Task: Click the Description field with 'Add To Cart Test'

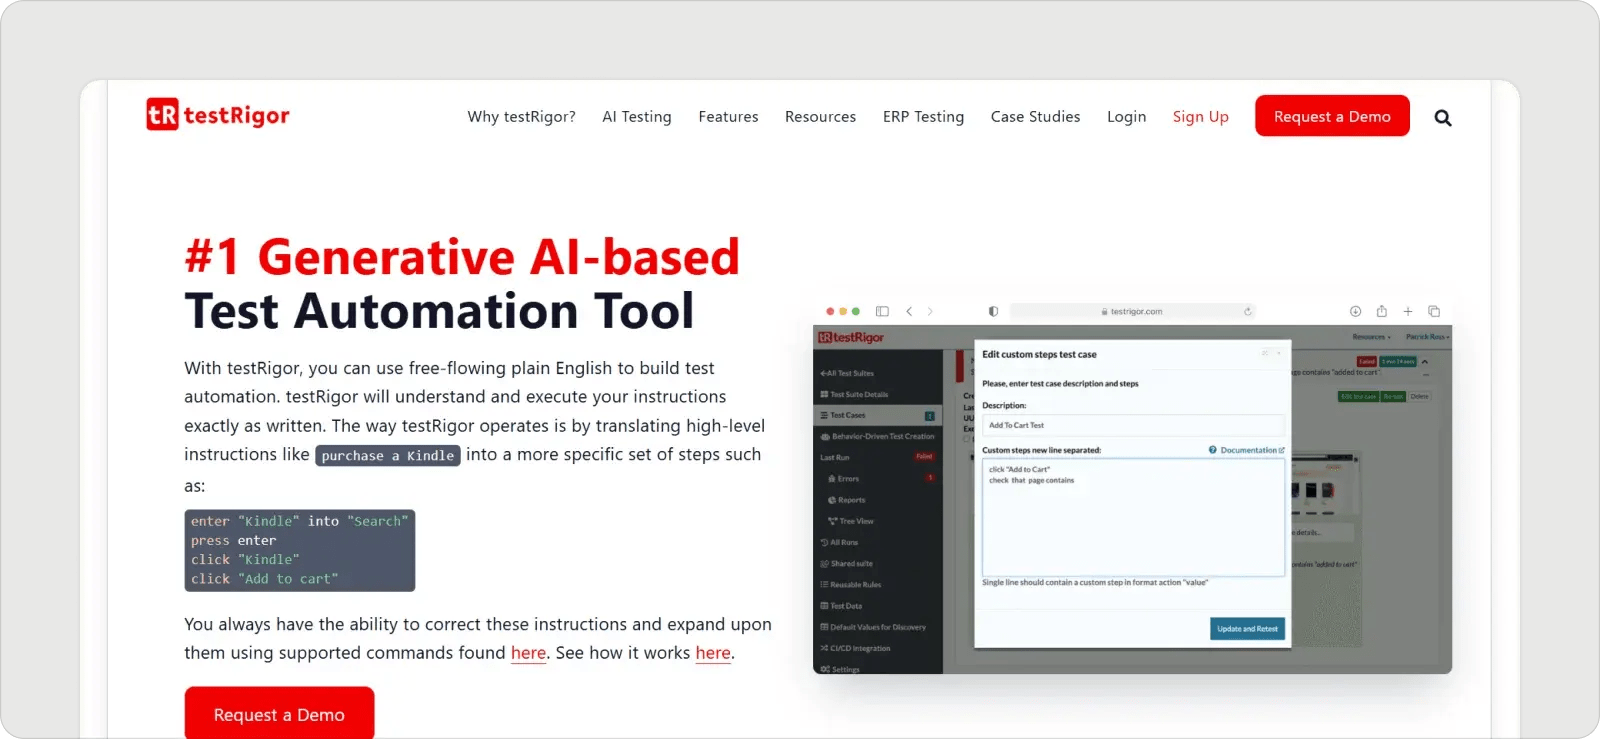Action: 1133,425
